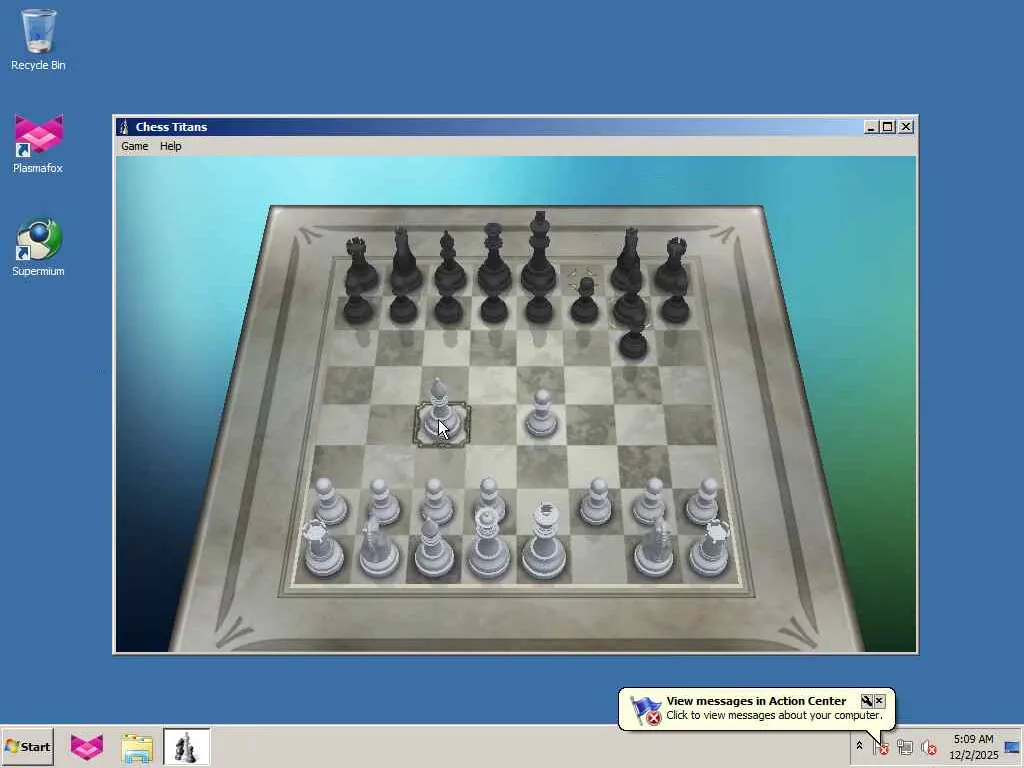Open notification options via the wrench icon
1024x768 pixels.
(x=867, y=701)
